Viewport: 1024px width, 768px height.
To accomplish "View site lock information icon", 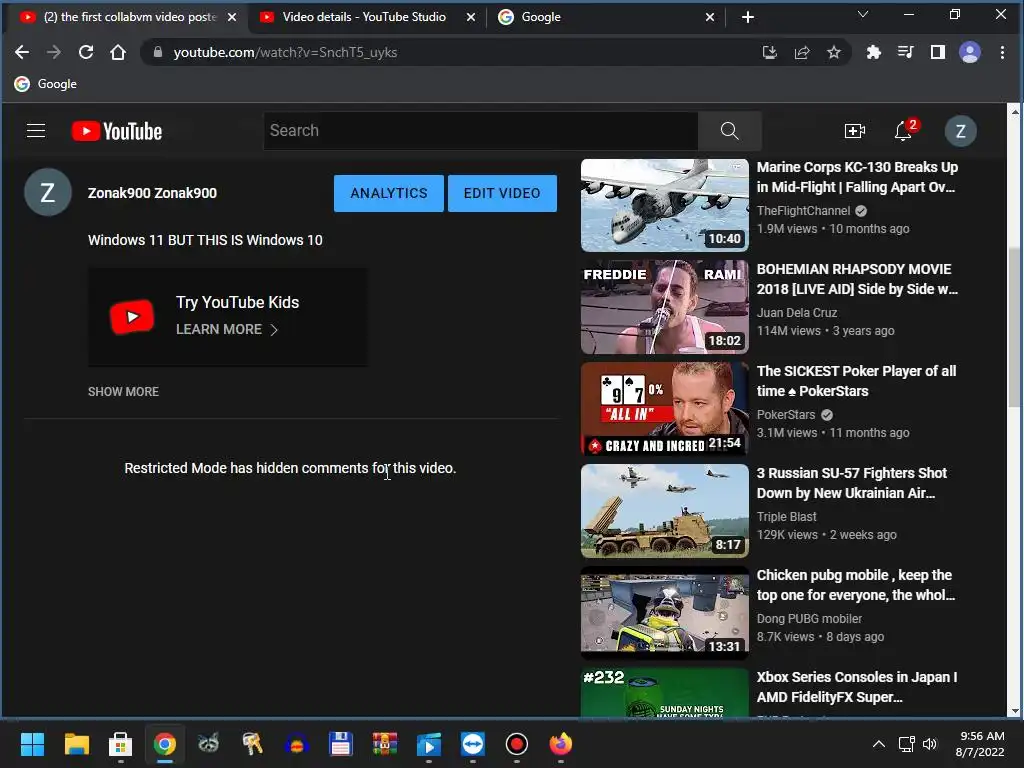I will coord(157,52).
